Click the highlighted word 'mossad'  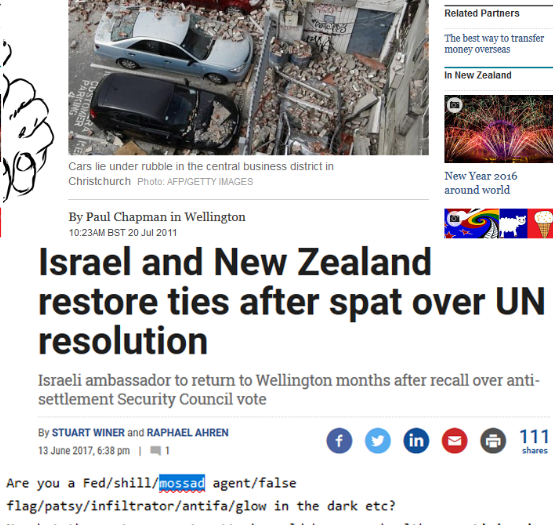[x=182, y=483]
